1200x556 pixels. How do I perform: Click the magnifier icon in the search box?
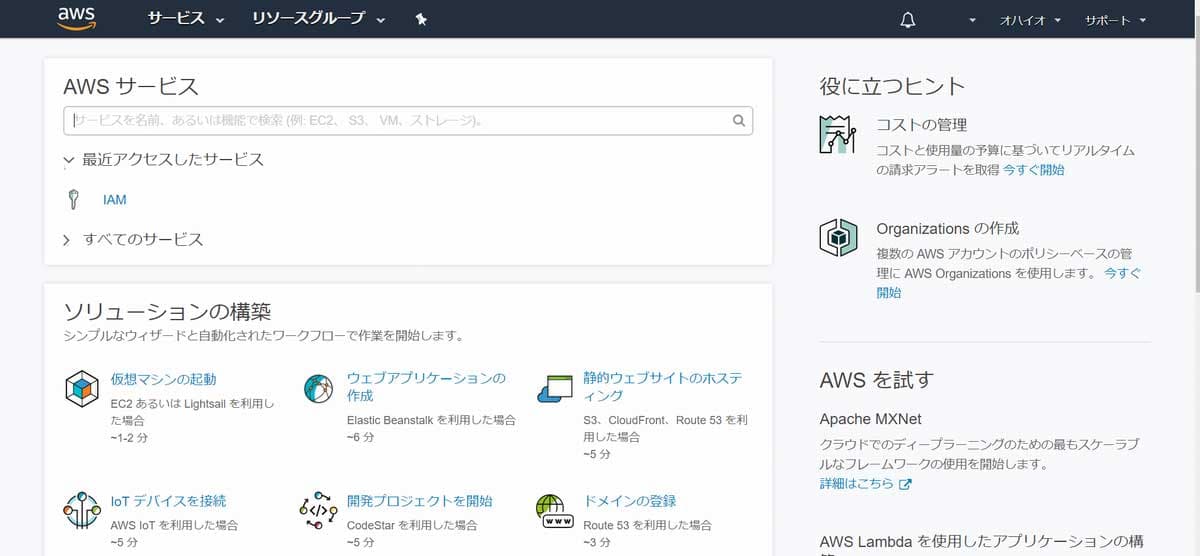point(739,121)
